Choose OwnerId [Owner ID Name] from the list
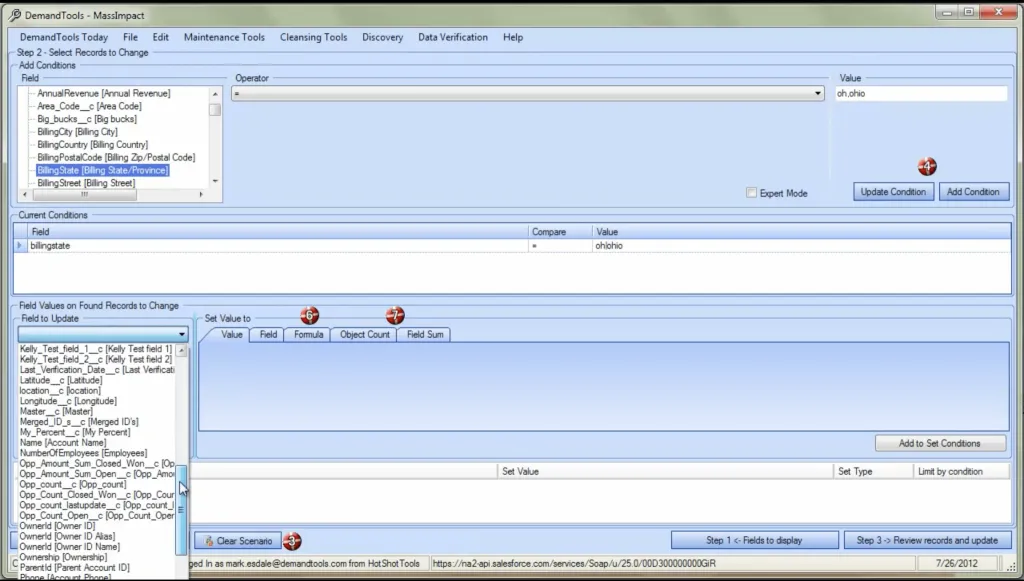The height and width of the screenshot is (581, 1024). [70, 547]
